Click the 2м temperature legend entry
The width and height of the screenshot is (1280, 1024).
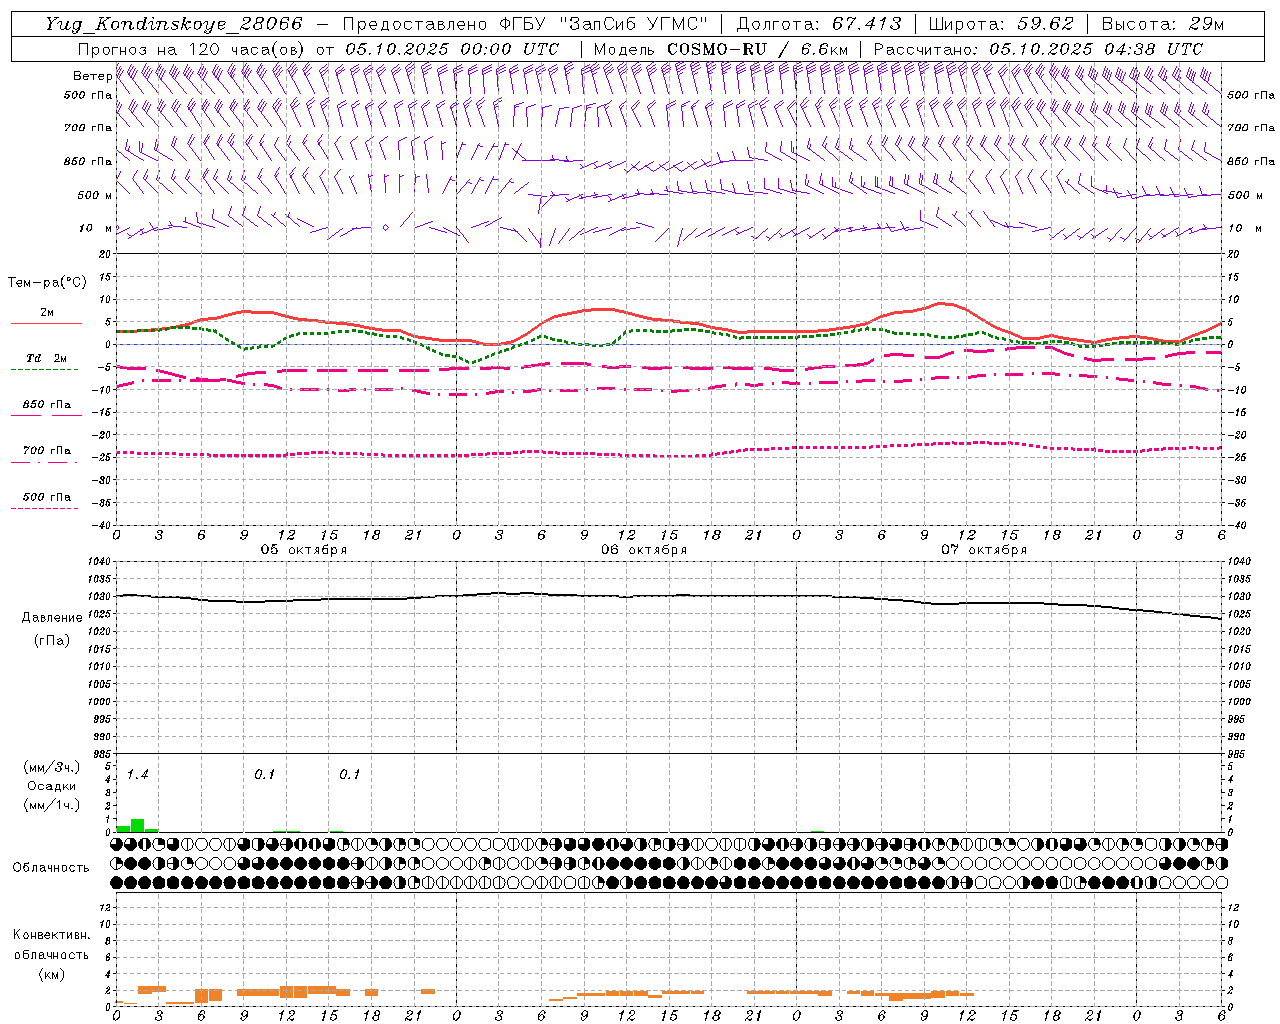[47, 313]
